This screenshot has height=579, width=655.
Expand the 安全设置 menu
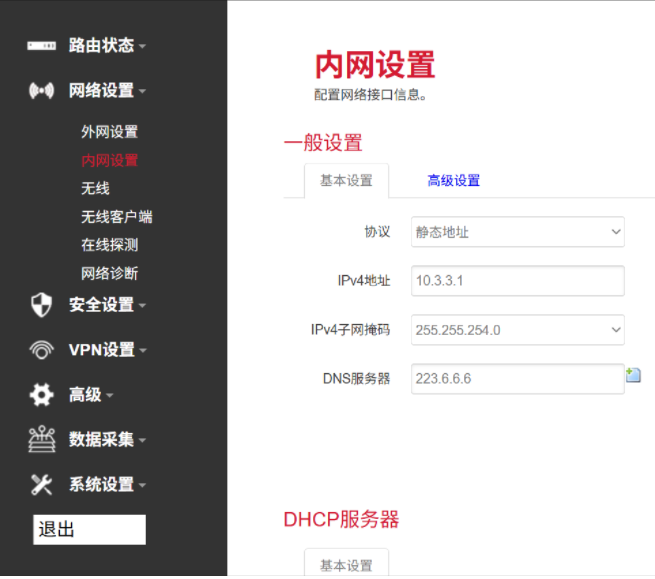coord(107,305)
